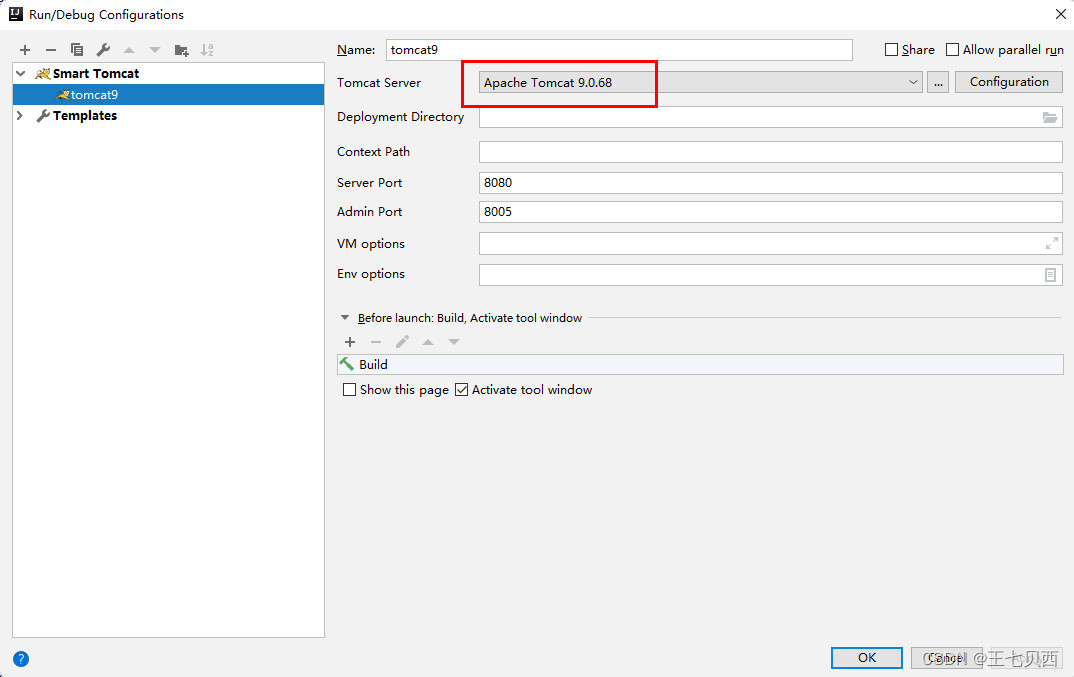
Task: Click the Smart Tomcat label
Action: pos(96,73)
